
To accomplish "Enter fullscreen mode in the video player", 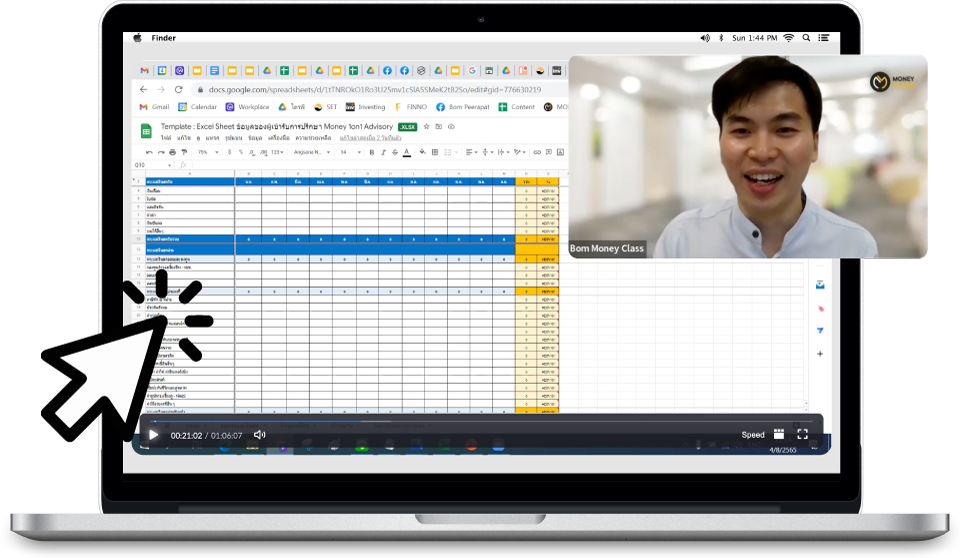I will (802, 434).
